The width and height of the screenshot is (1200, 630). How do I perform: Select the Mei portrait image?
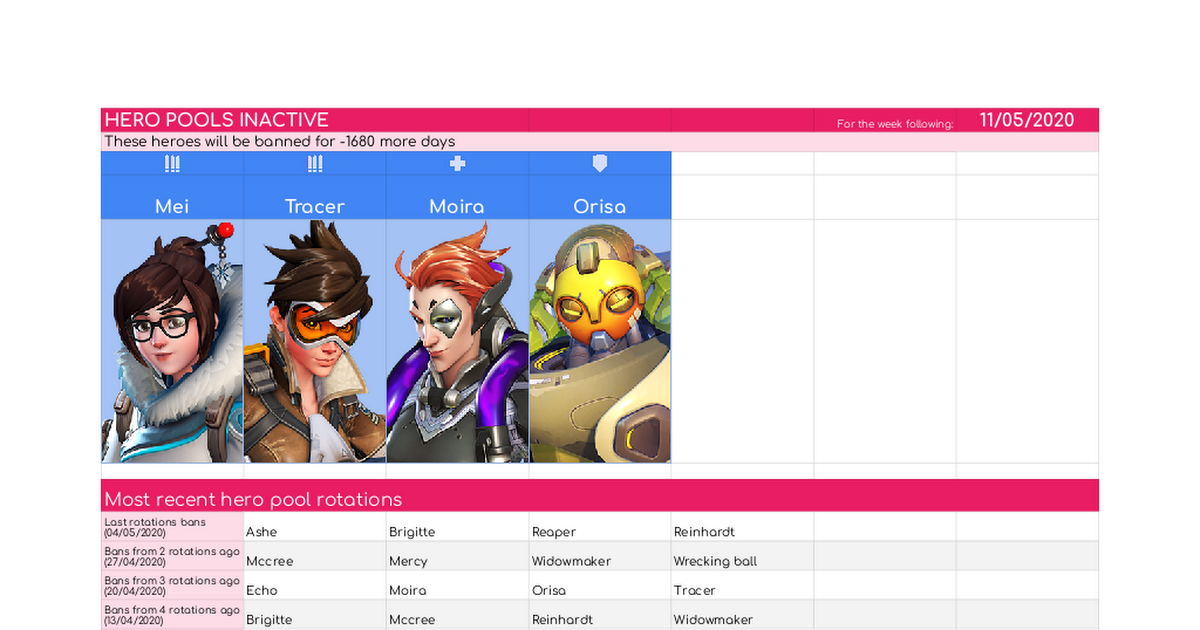172,341
